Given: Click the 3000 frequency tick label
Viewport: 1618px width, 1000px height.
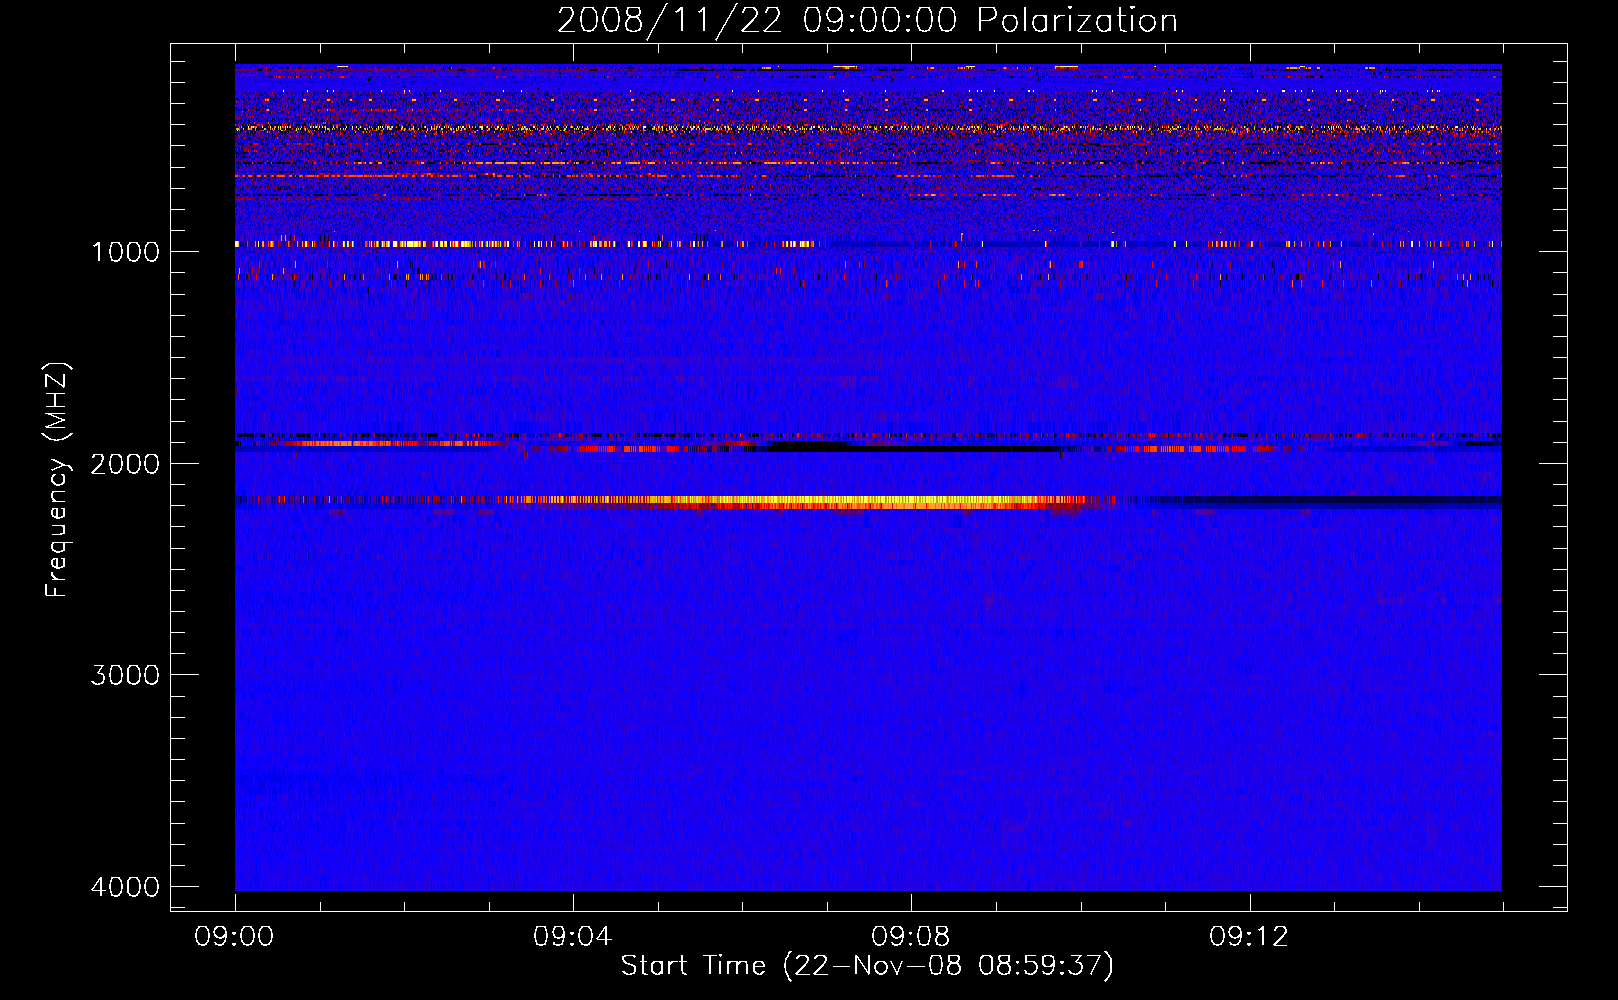Looking at the screenshot, I should point(126,675).
